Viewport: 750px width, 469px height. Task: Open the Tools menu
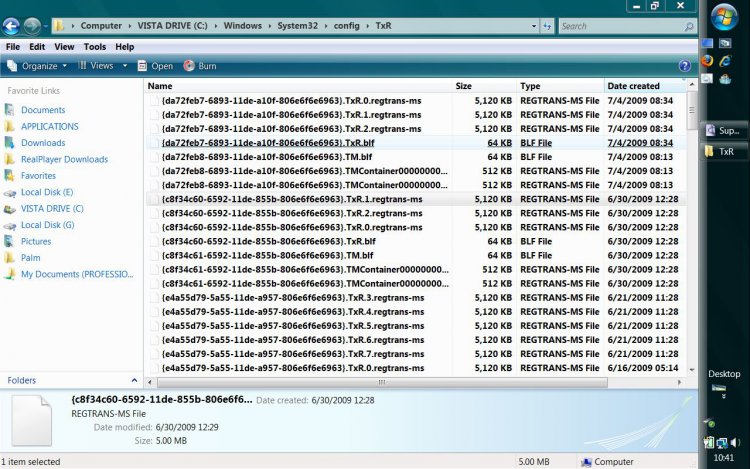[95, 47]
